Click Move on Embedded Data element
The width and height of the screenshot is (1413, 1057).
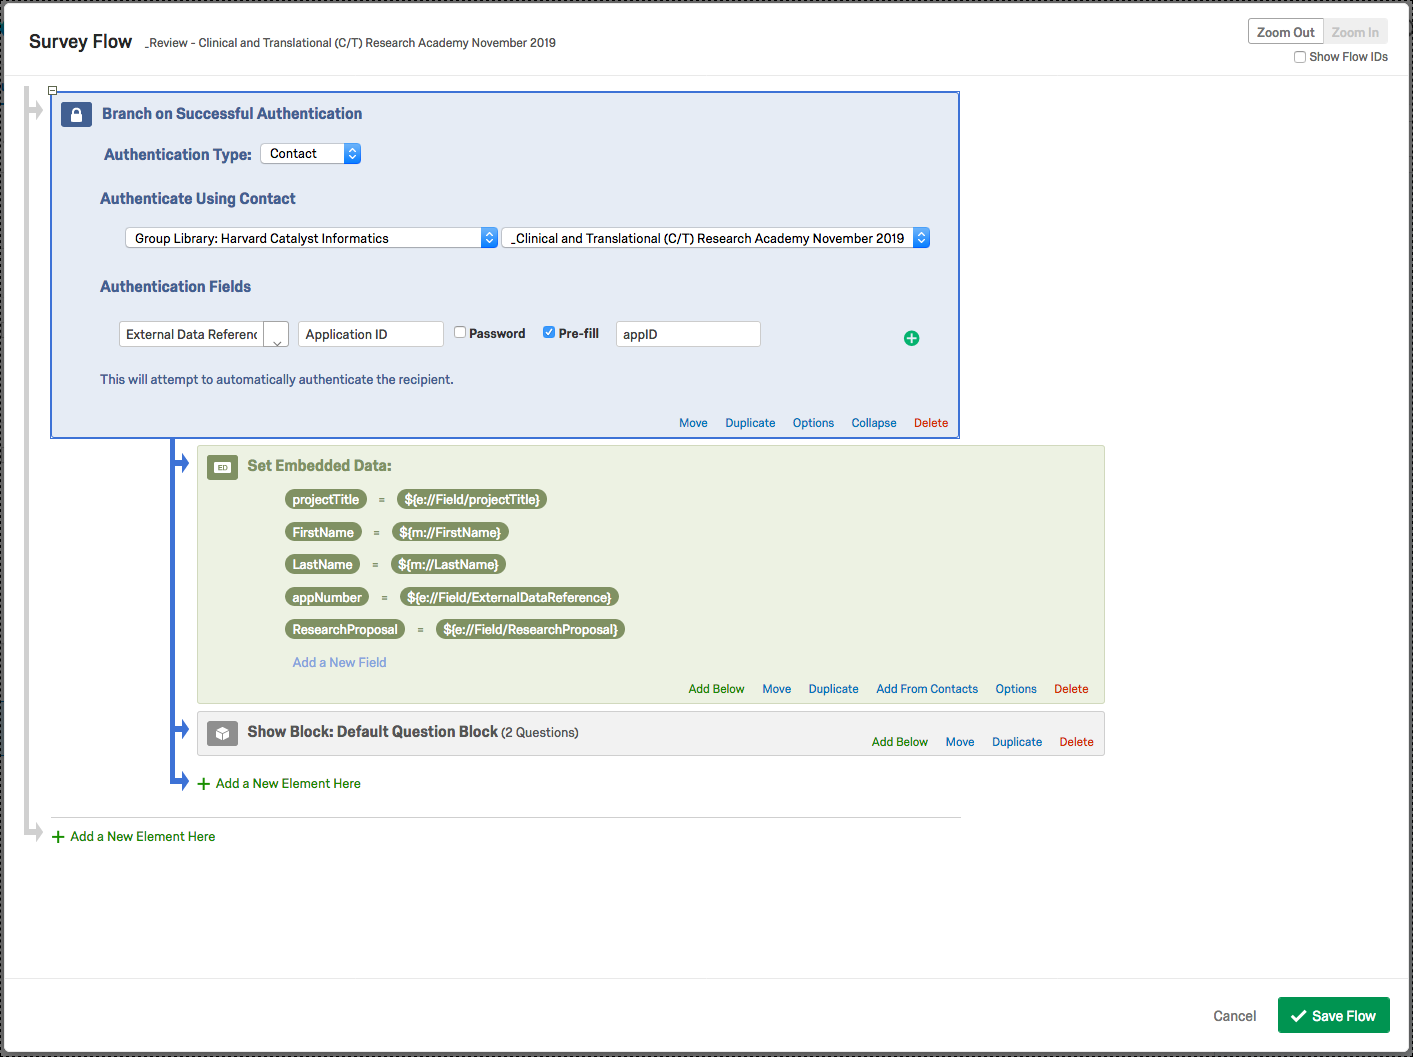coord(776,689)
